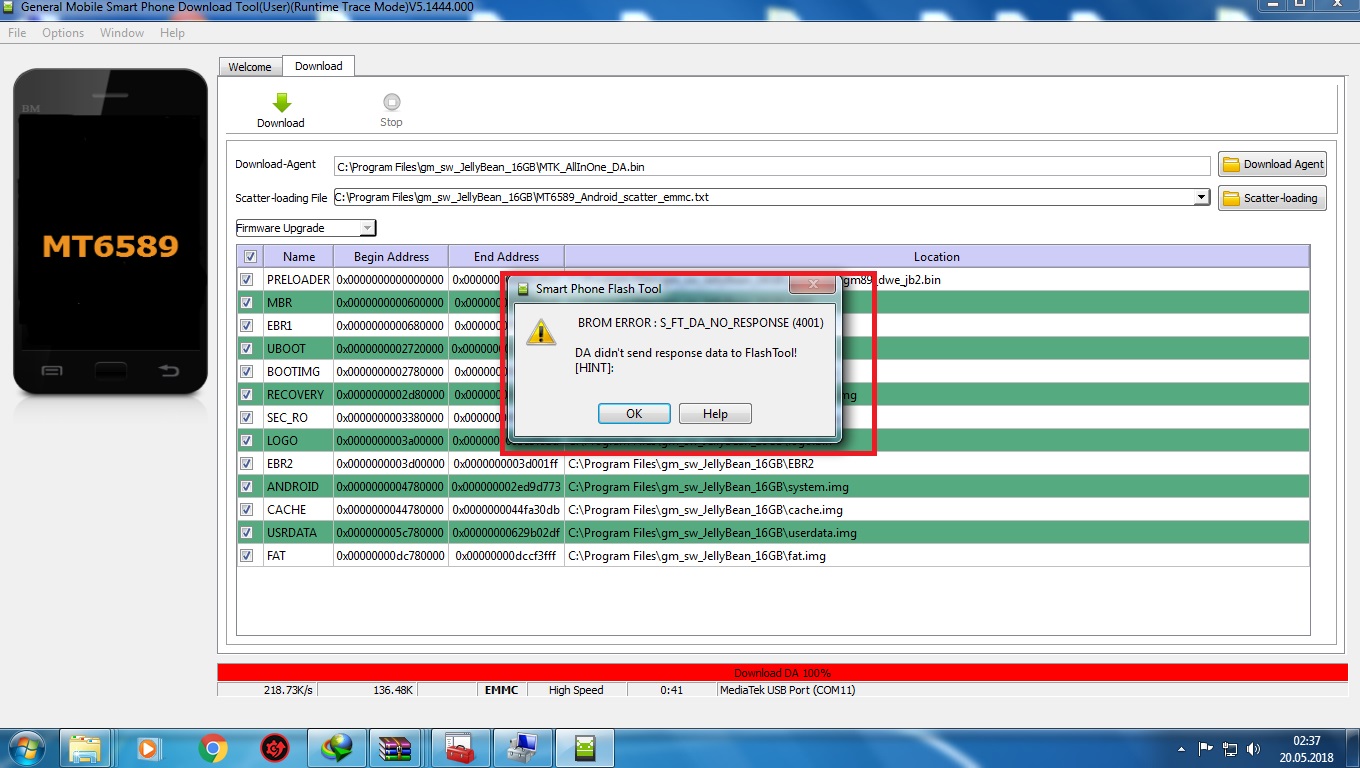The width and height of the screenshot is (1360, 768).
Task: Toggle the USRDATA partition checkbox
Action: pos(247,533)
